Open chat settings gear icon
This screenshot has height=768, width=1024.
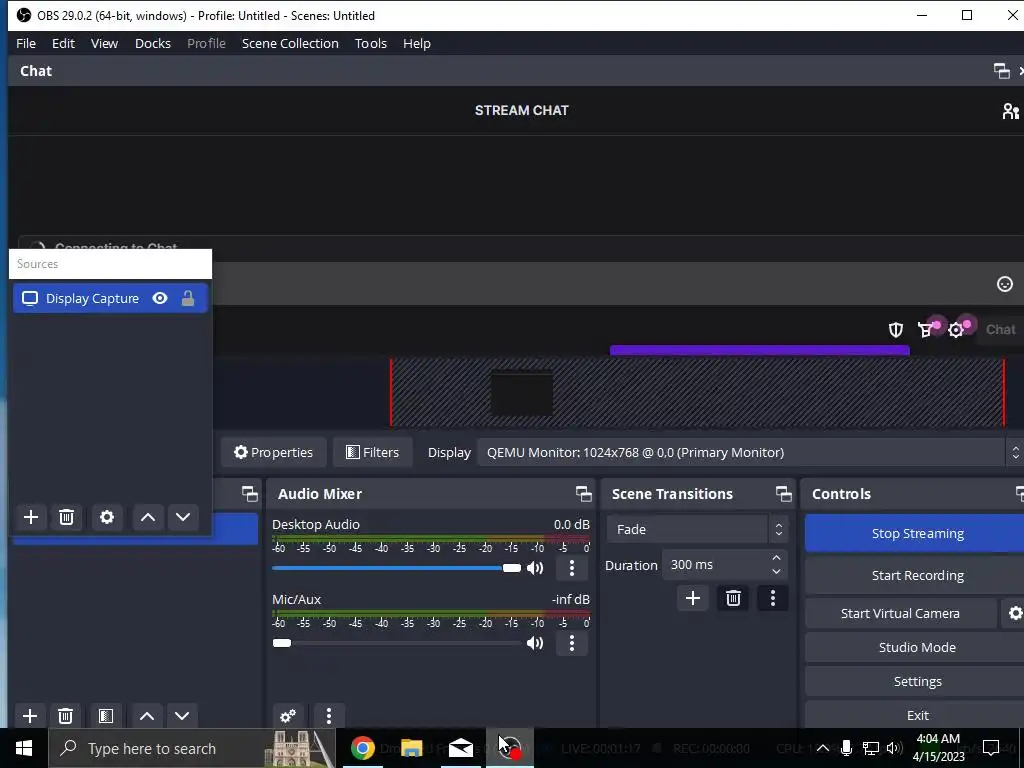pos(955,330)
